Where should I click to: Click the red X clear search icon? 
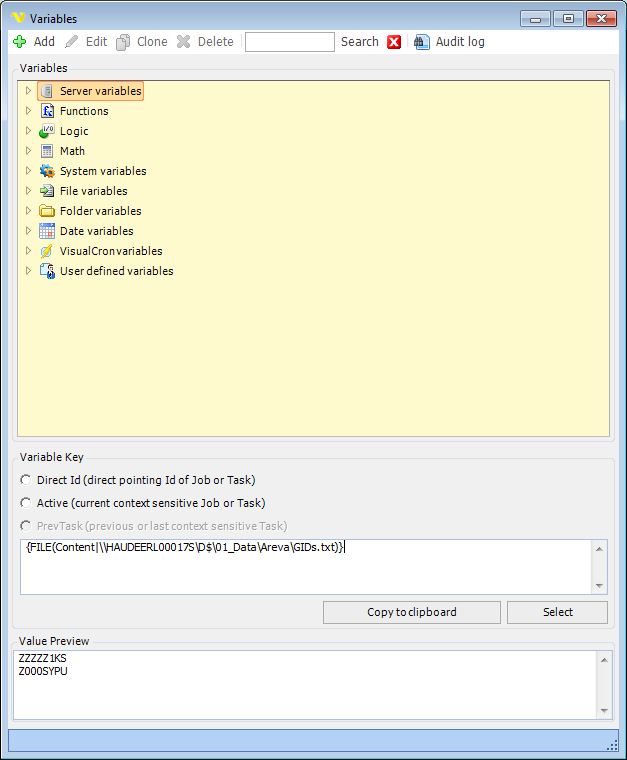click(x=394, y=42)
